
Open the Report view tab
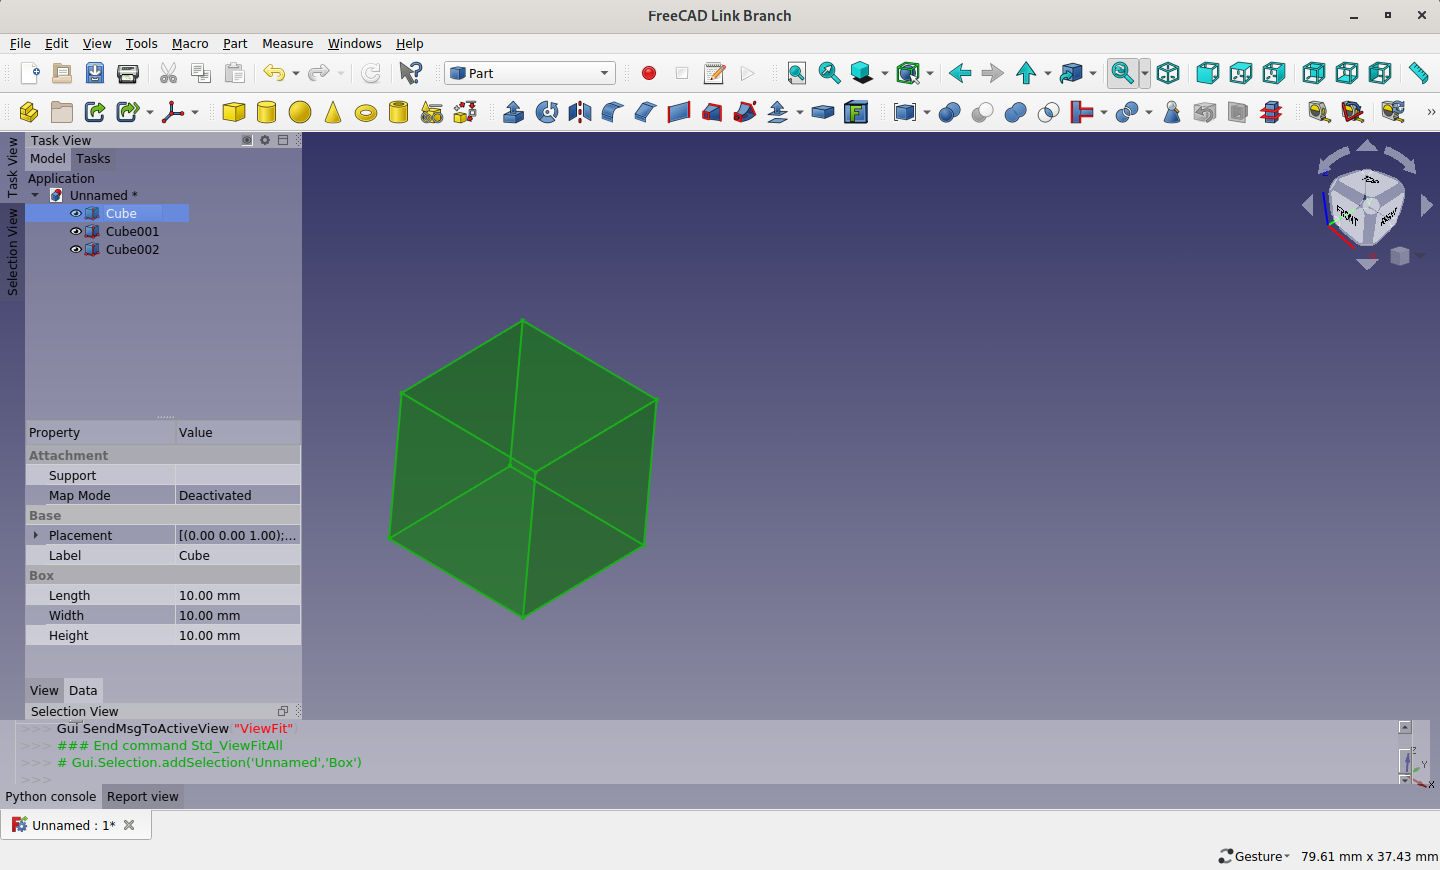coord(143,796)
